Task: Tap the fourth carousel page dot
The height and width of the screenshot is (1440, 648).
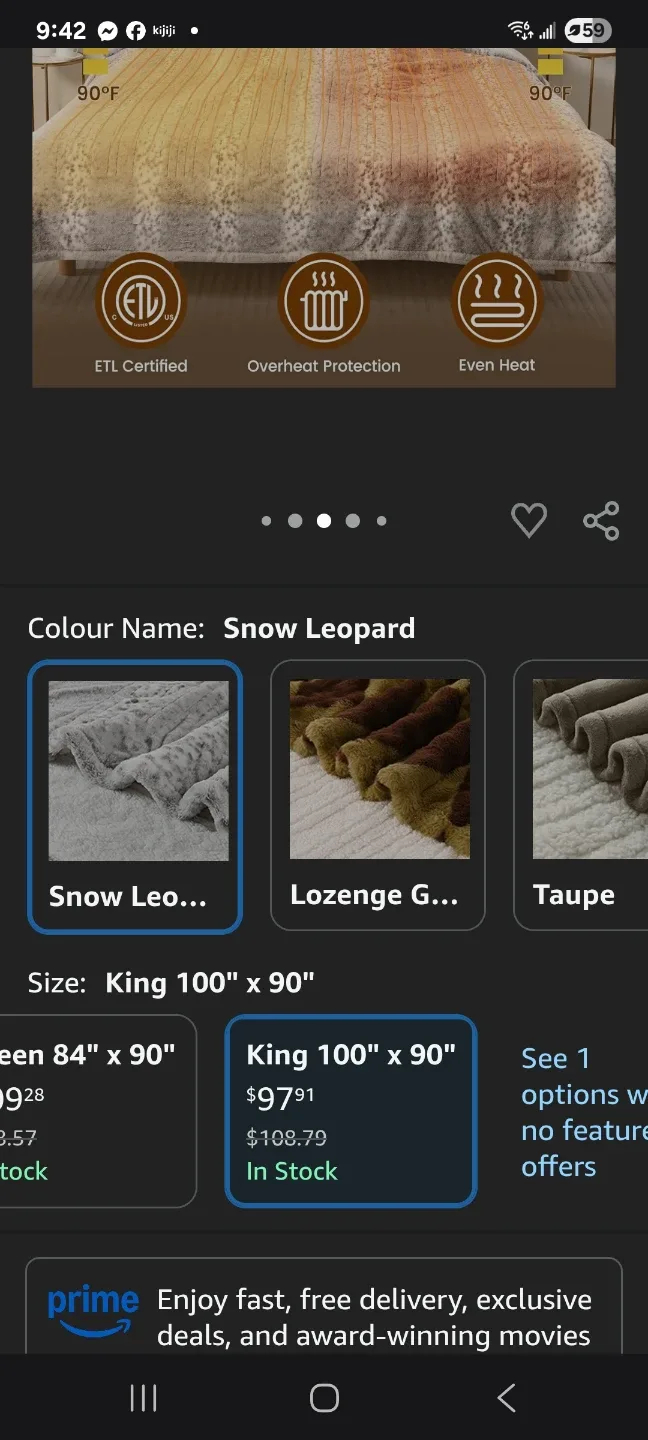Action: [352, 520]
